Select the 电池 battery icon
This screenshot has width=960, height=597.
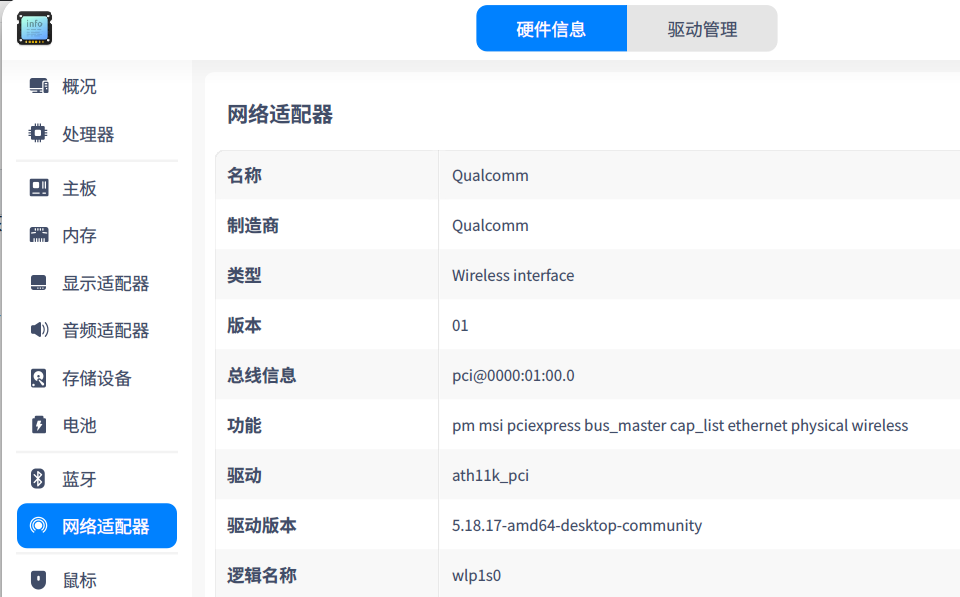(x=39, y=424)
